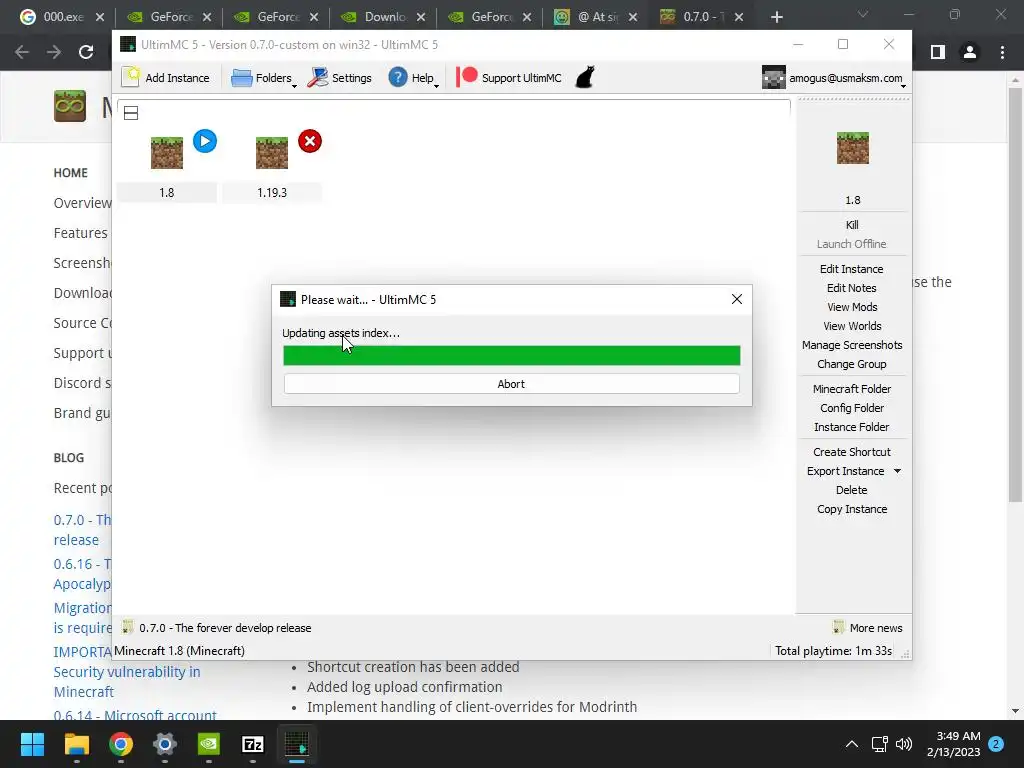Screen dimensions: 1024x768
Task: Open the NVIDIA app in the taskbar
Action: click(209, 744)
